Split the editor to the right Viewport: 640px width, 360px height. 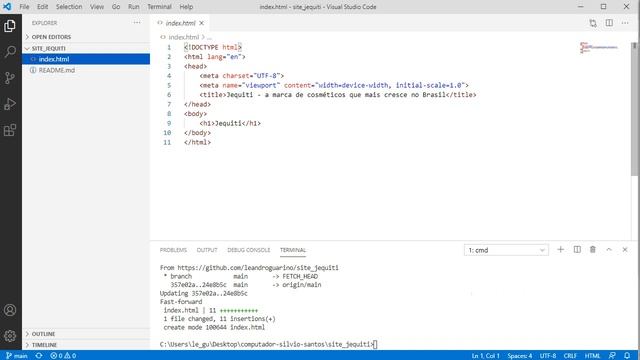pos(609,23)
